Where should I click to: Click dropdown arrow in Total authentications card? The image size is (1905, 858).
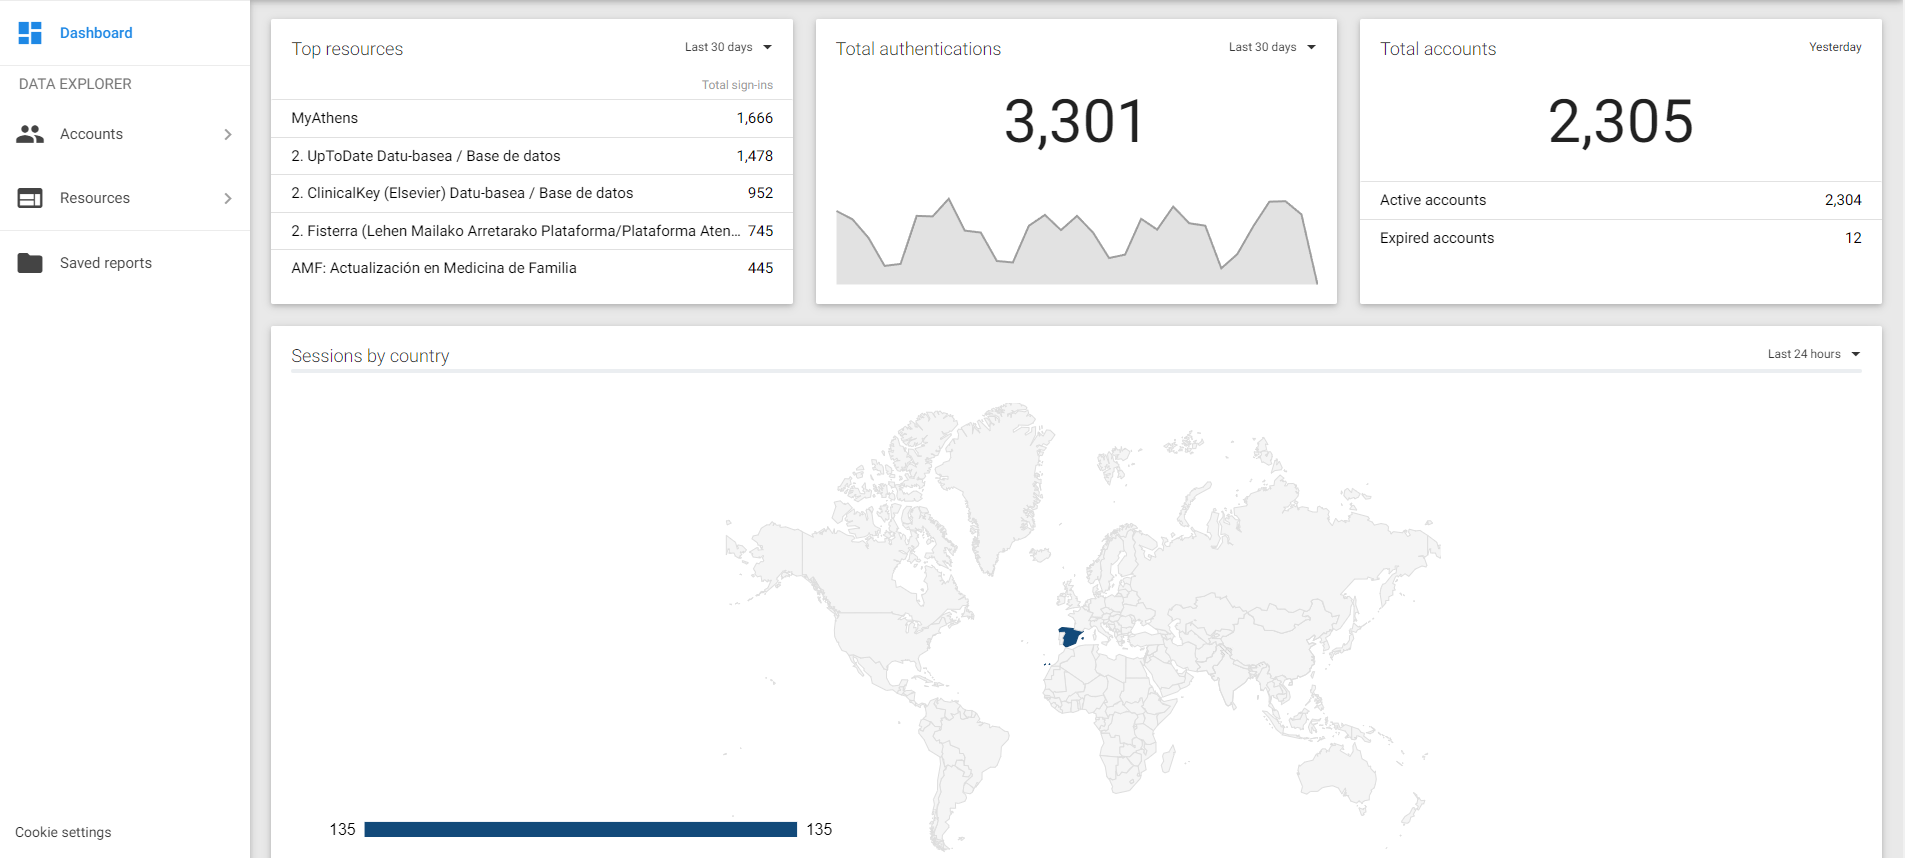(1311, 47)
